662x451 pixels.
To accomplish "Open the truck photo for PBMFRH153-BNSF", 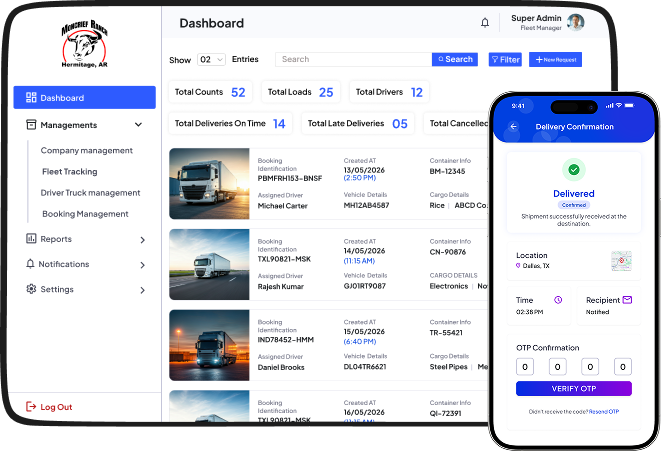I will coord(209,184).
